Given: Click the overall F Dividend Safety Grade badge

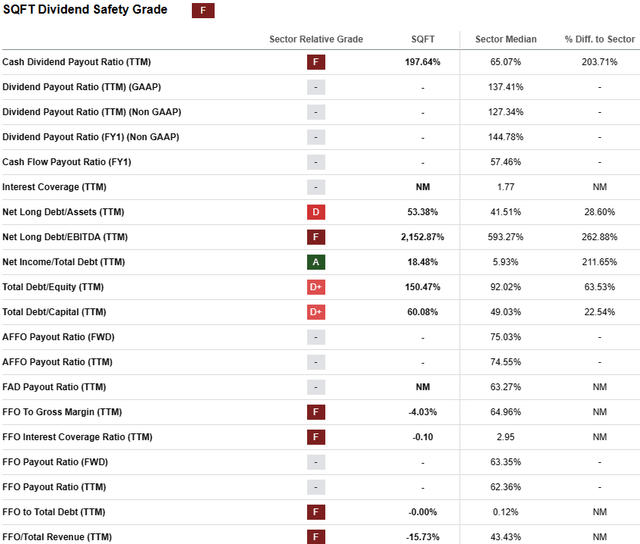Looking at the screenshot, I should 203,11.
